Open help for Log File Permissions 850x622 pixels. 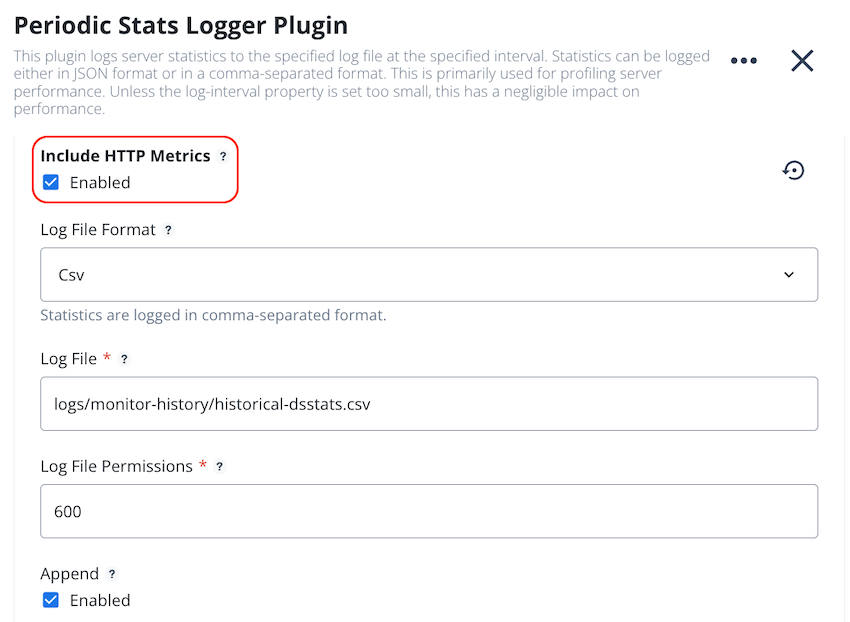[x=220, y=465]
